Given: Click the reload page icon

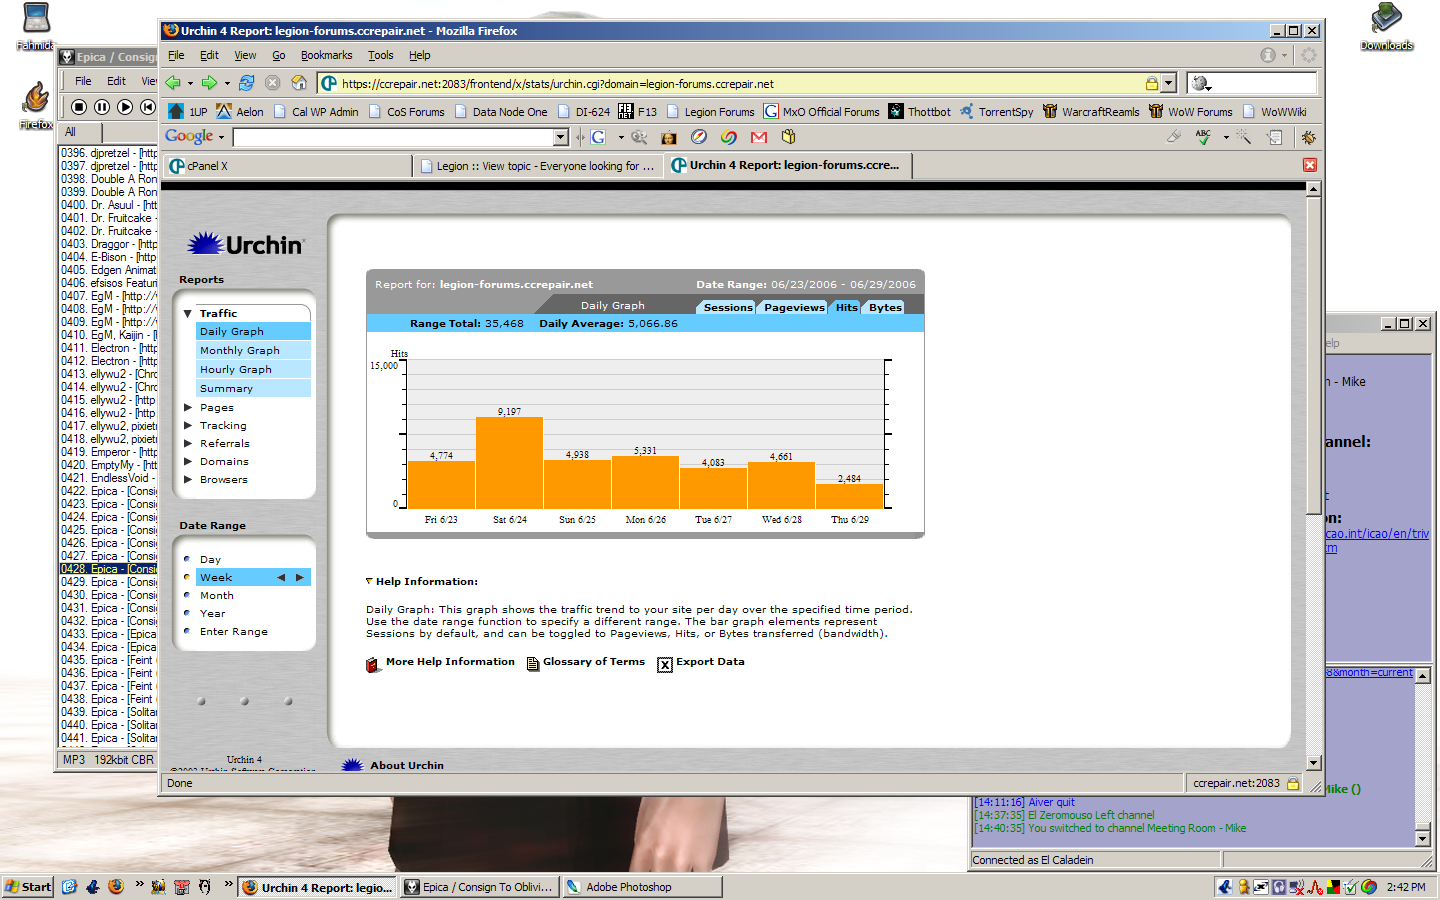Looking at the screenshot, I should click(246, 83).
